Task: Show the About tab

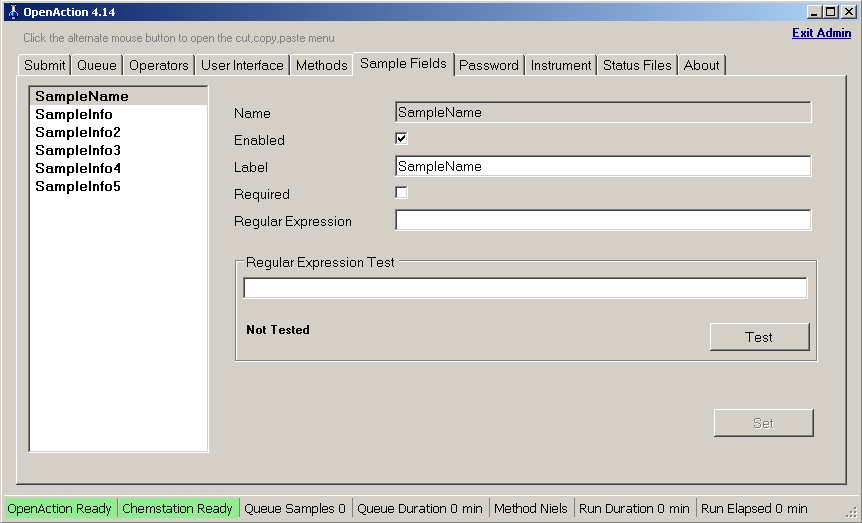Action: (701, 65)
